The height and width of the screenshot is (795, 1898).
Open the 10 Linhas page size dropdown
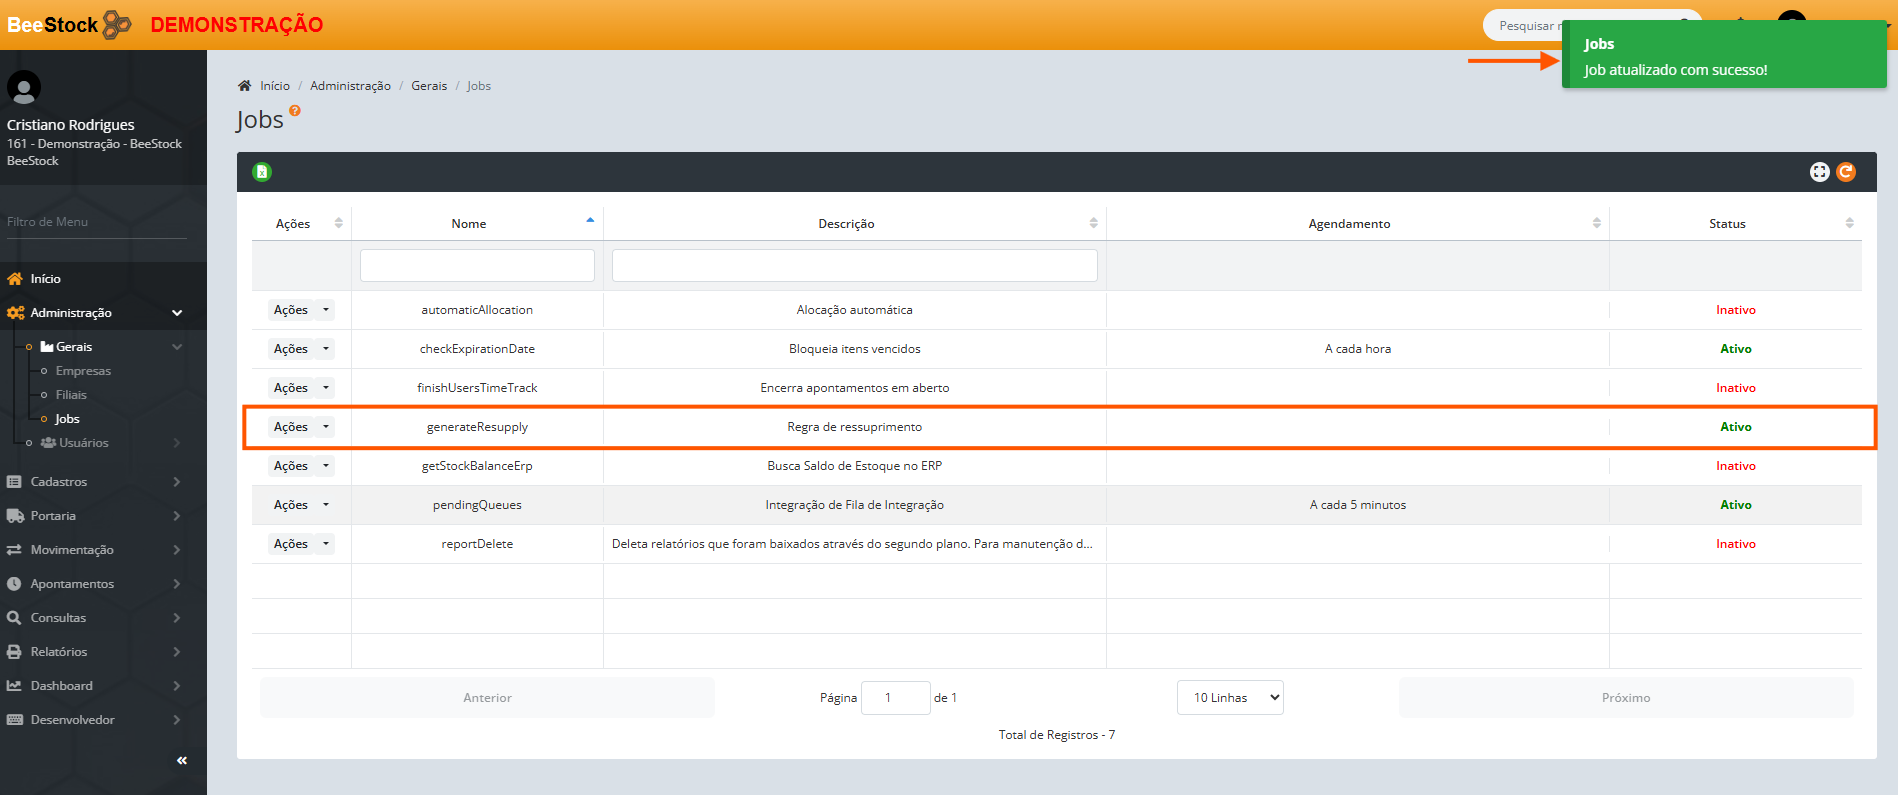point(1230,698)
